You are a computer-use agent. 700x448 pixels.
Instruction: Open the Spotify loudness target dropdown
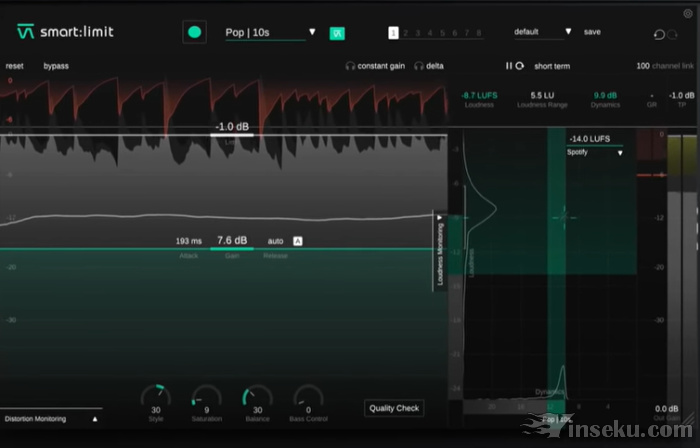tap(595, 153)
